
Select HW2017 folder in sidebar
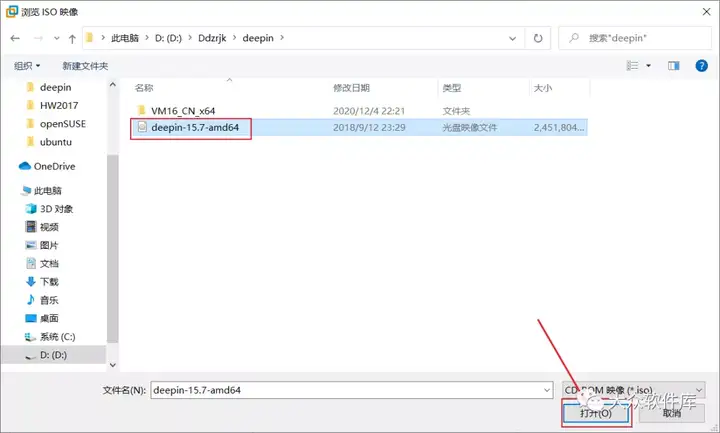point(58,106)
